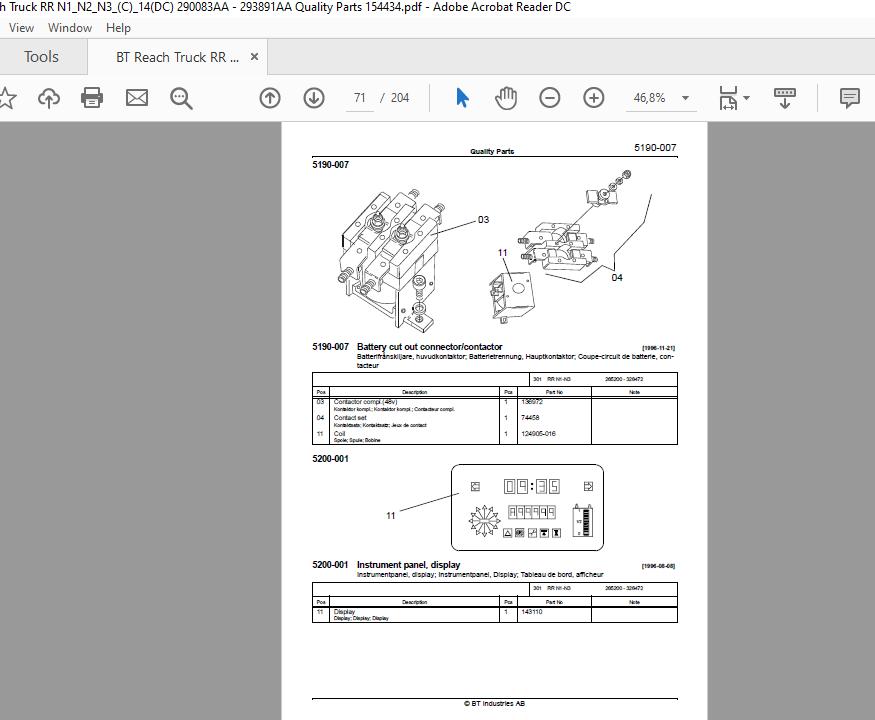Click the 'Contactor compl.(48v)' table entry
The image size is (875, 720).
pos(365,402)
